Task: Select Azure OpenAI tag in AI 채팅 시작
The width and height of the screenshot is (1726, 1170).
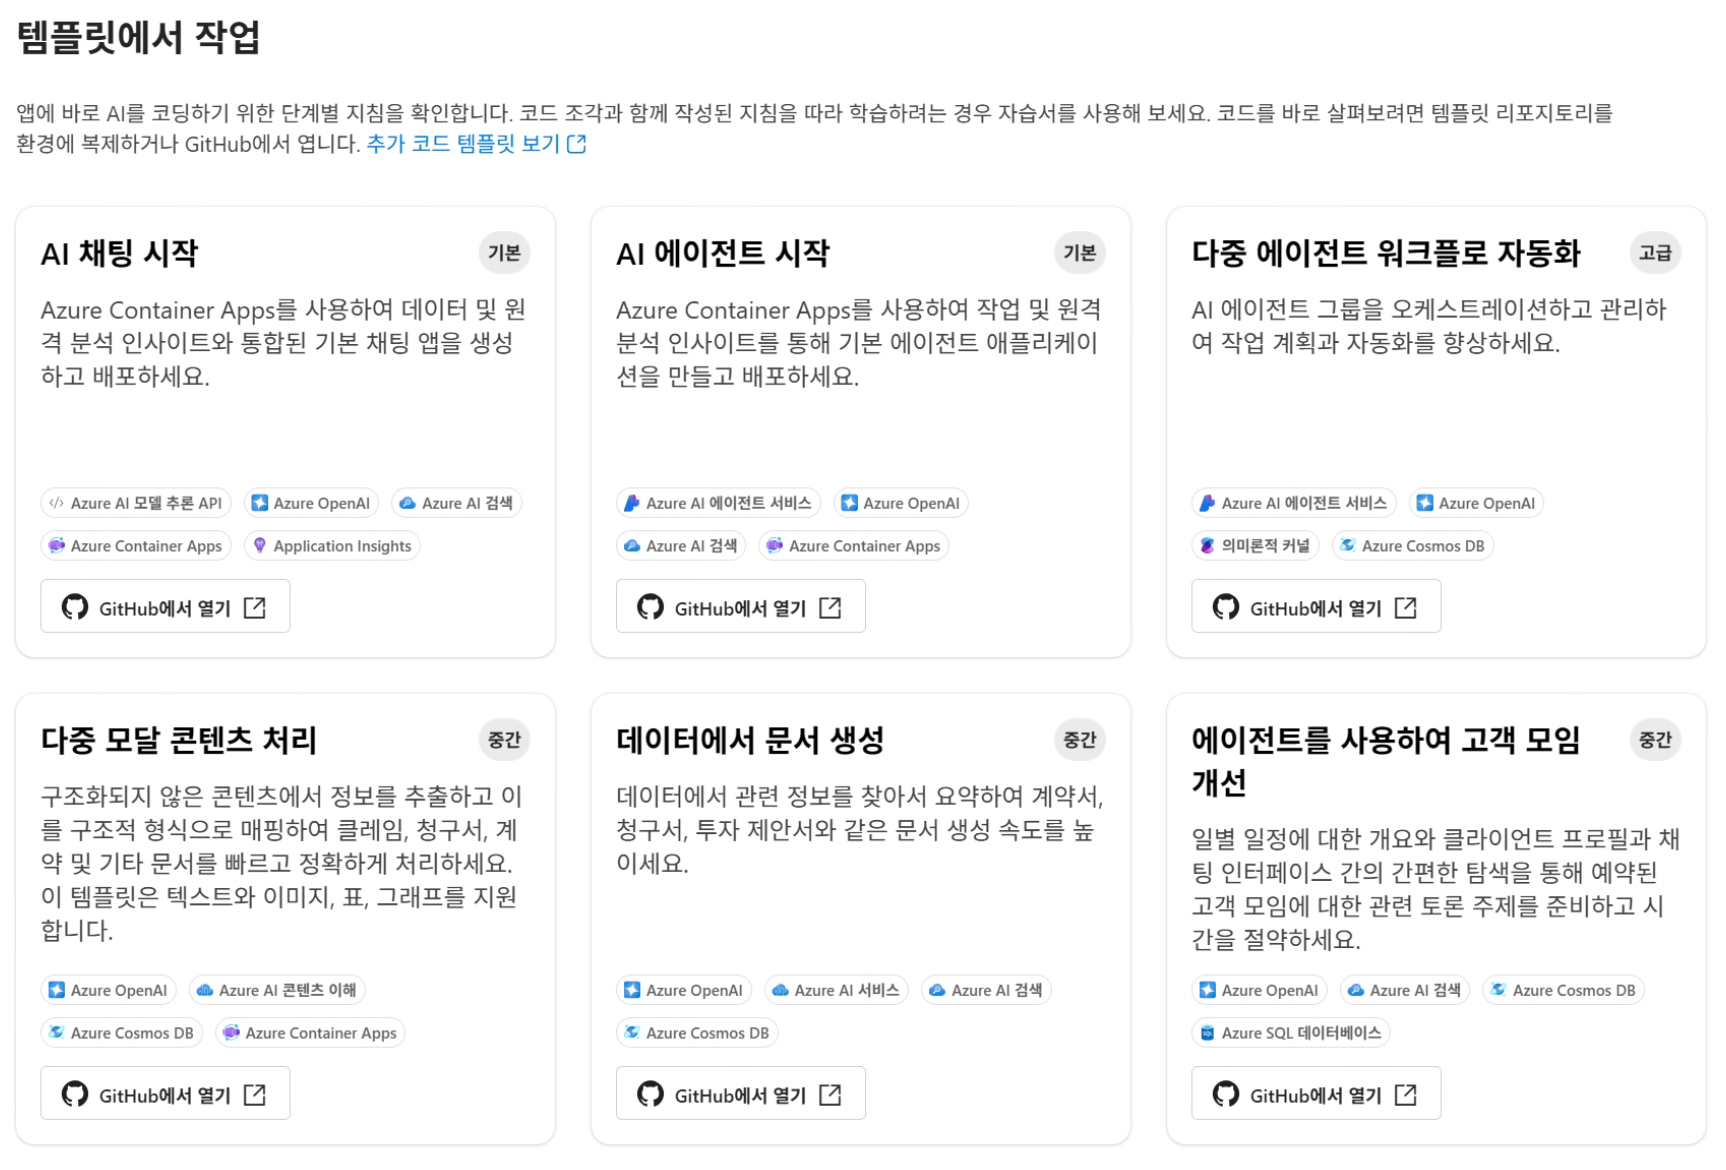Action: [x=311, y=503]
